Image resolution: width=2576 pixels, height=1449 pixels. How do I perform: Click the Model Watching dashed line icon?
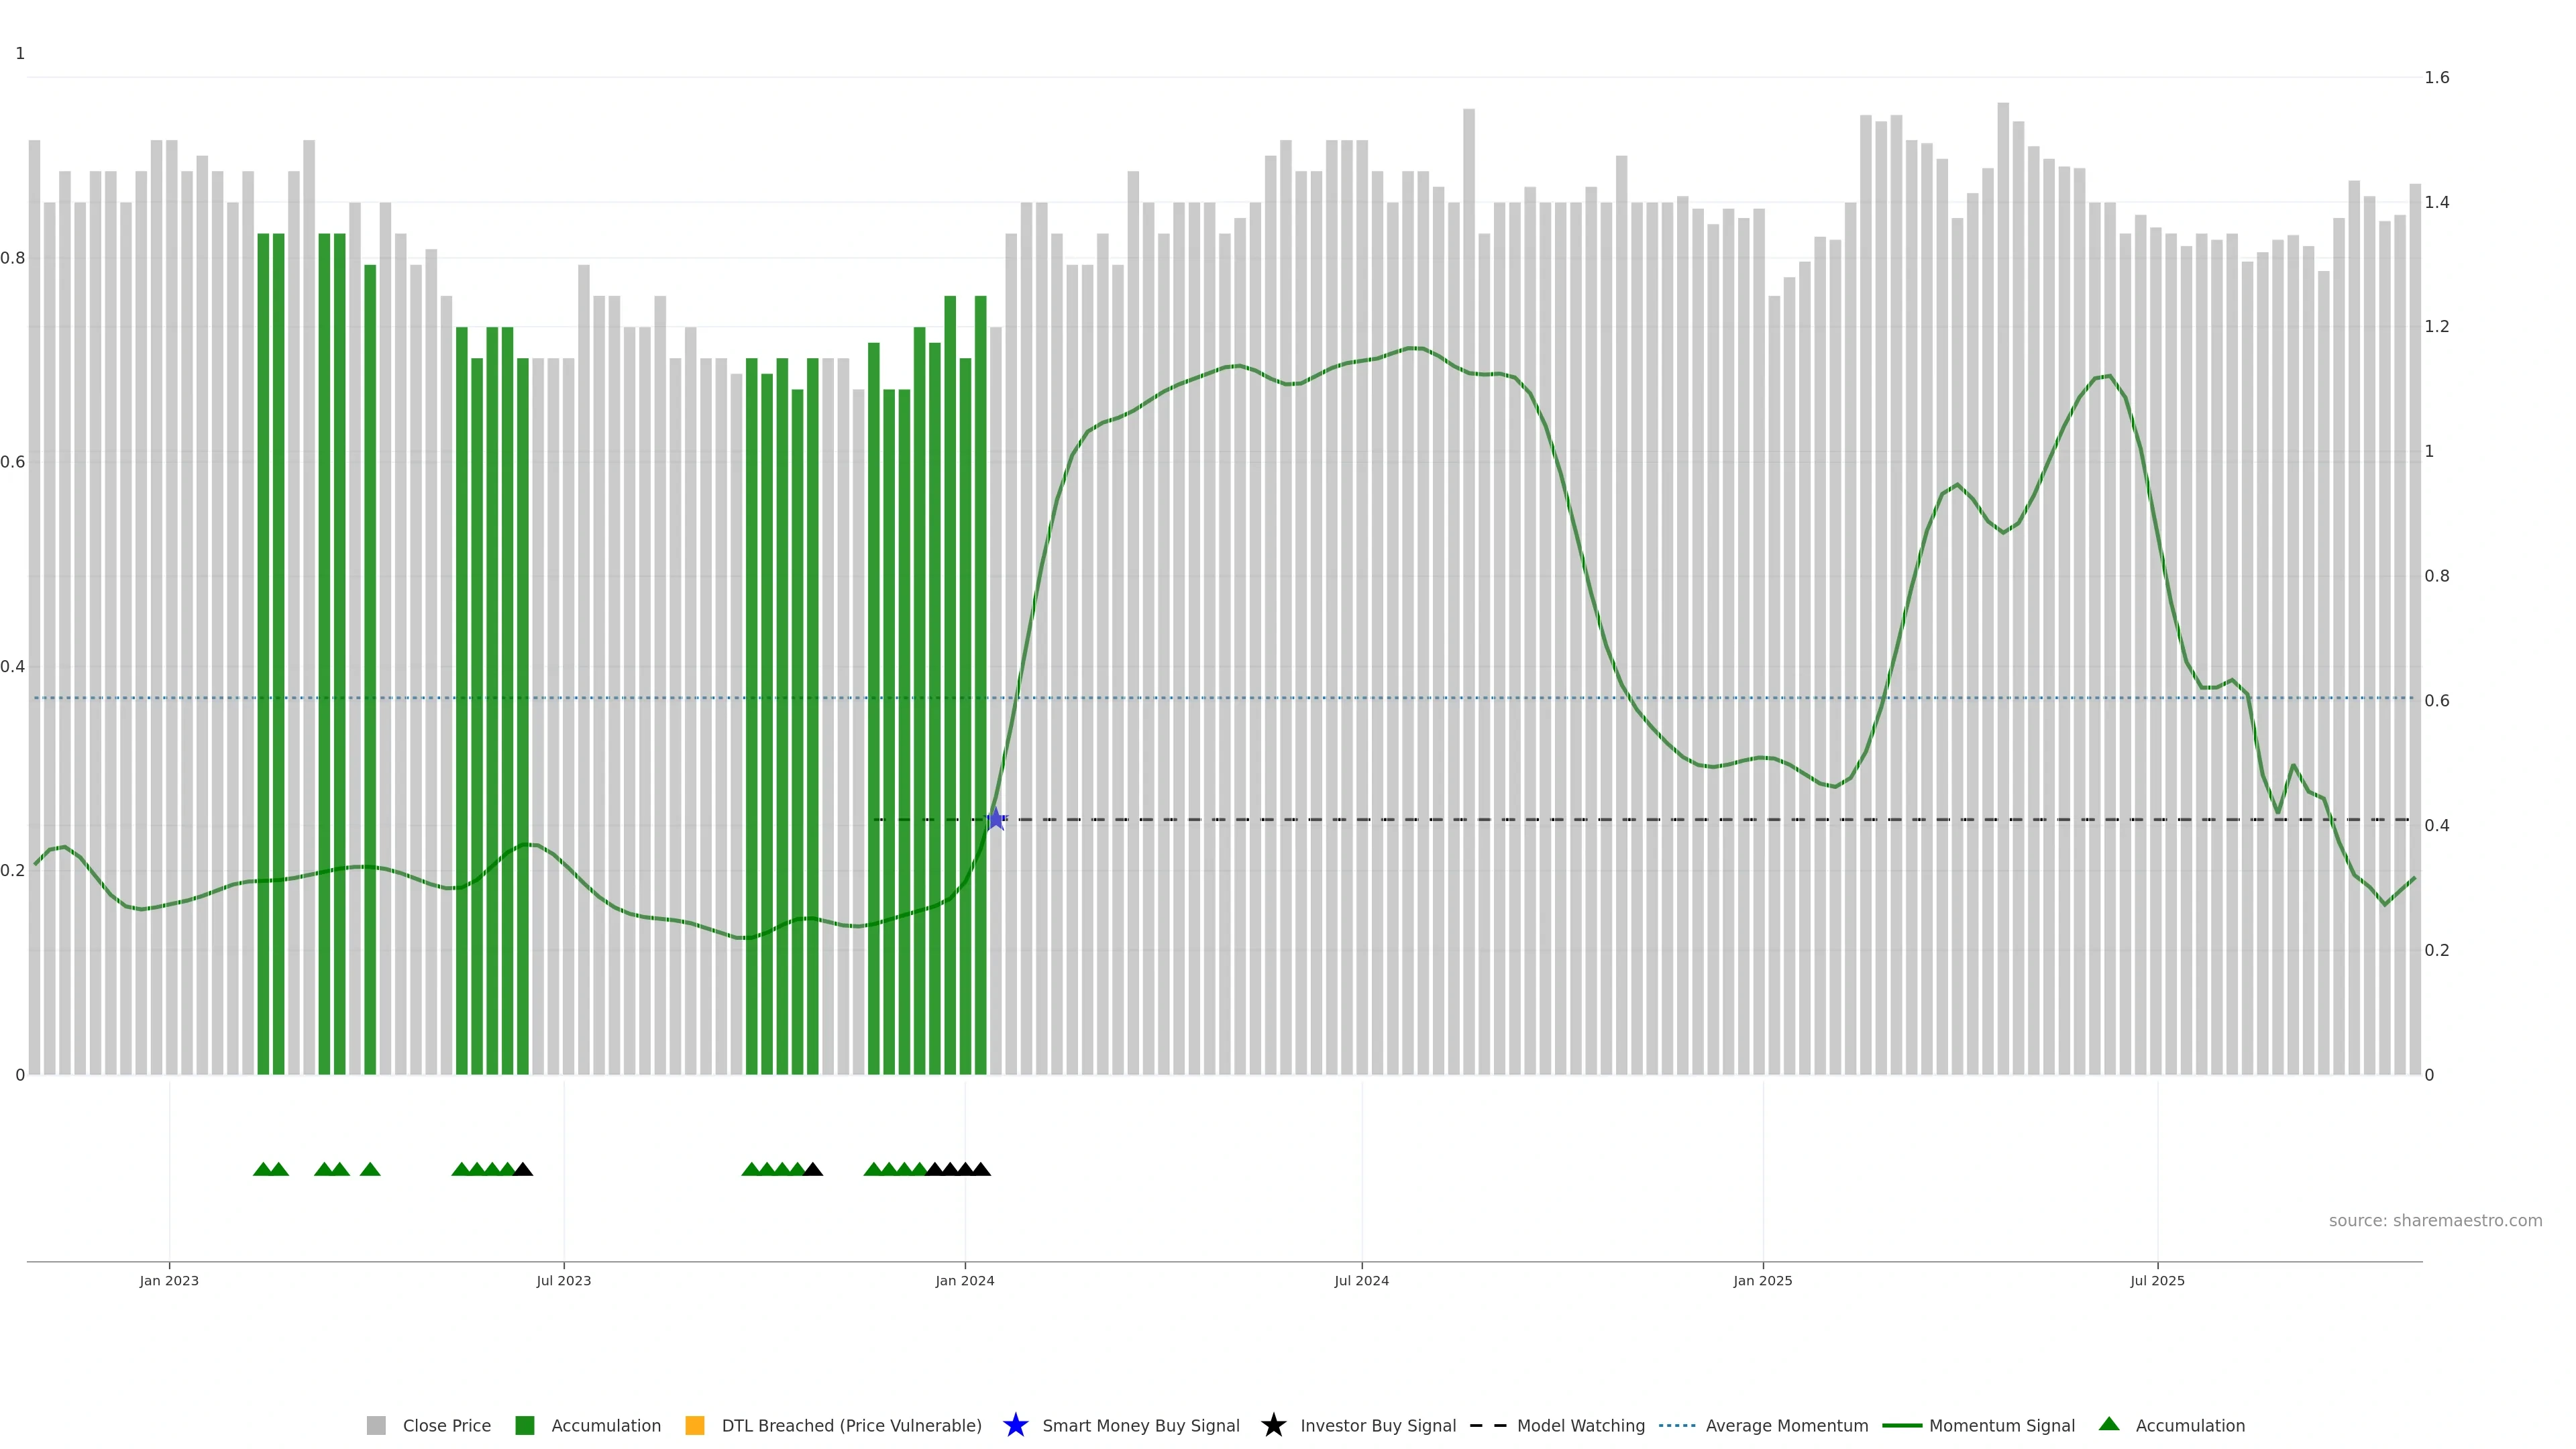pos(1488,1425)
